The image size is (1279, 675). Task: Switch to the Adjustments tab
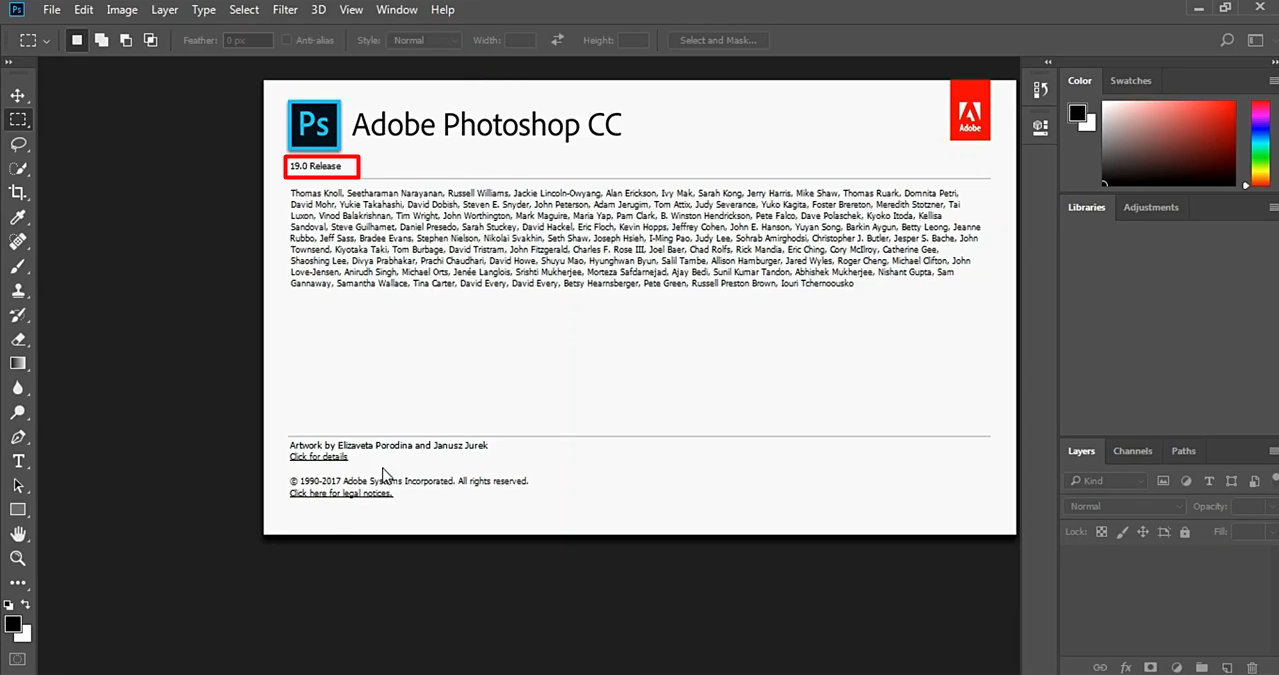point(1151,207)
